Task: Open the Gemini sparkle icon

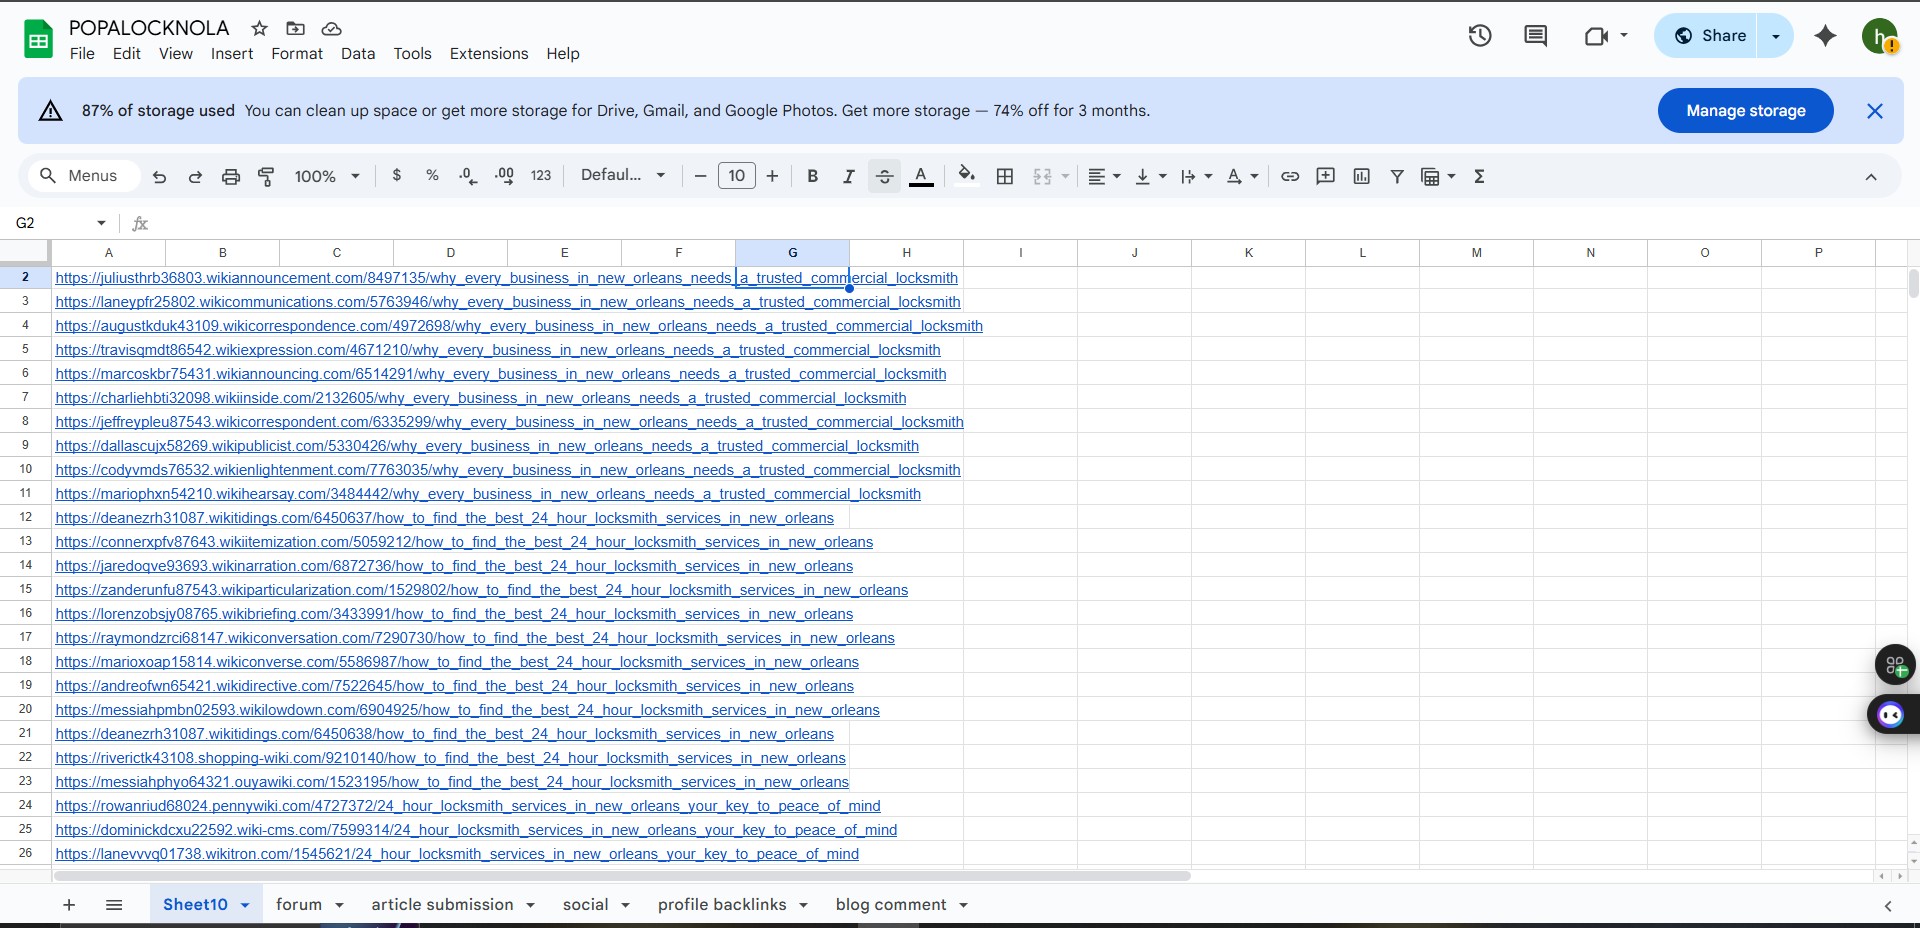Action: [1825, 36]
